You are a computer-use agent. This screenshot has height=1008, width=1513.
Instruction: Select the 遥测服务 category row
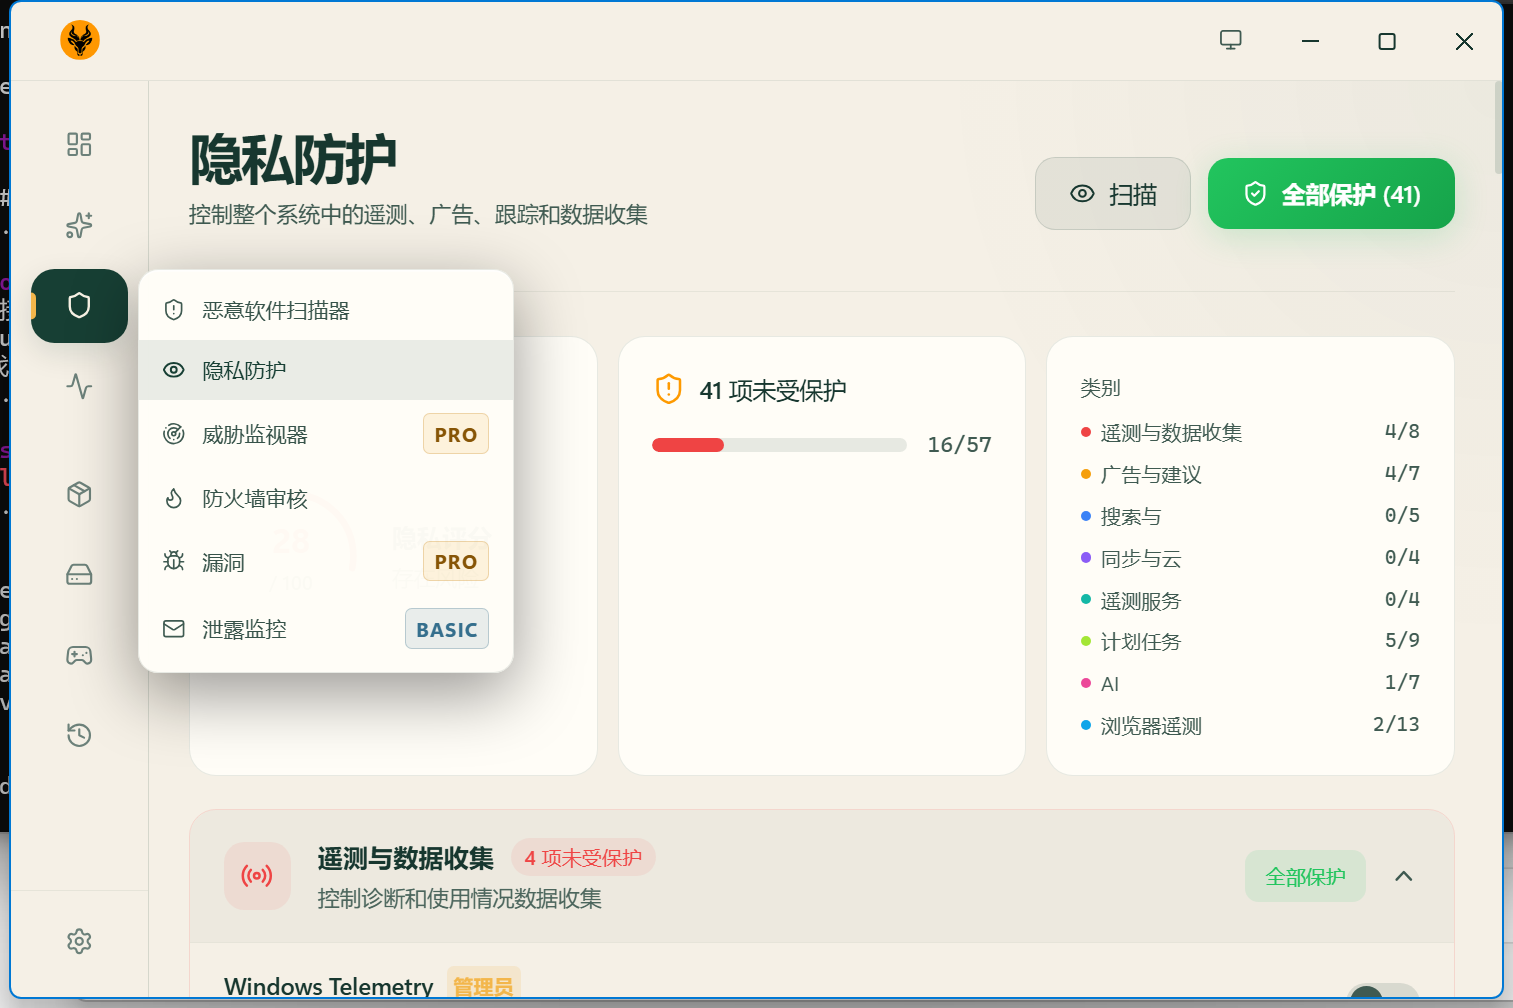point(1250,600)
